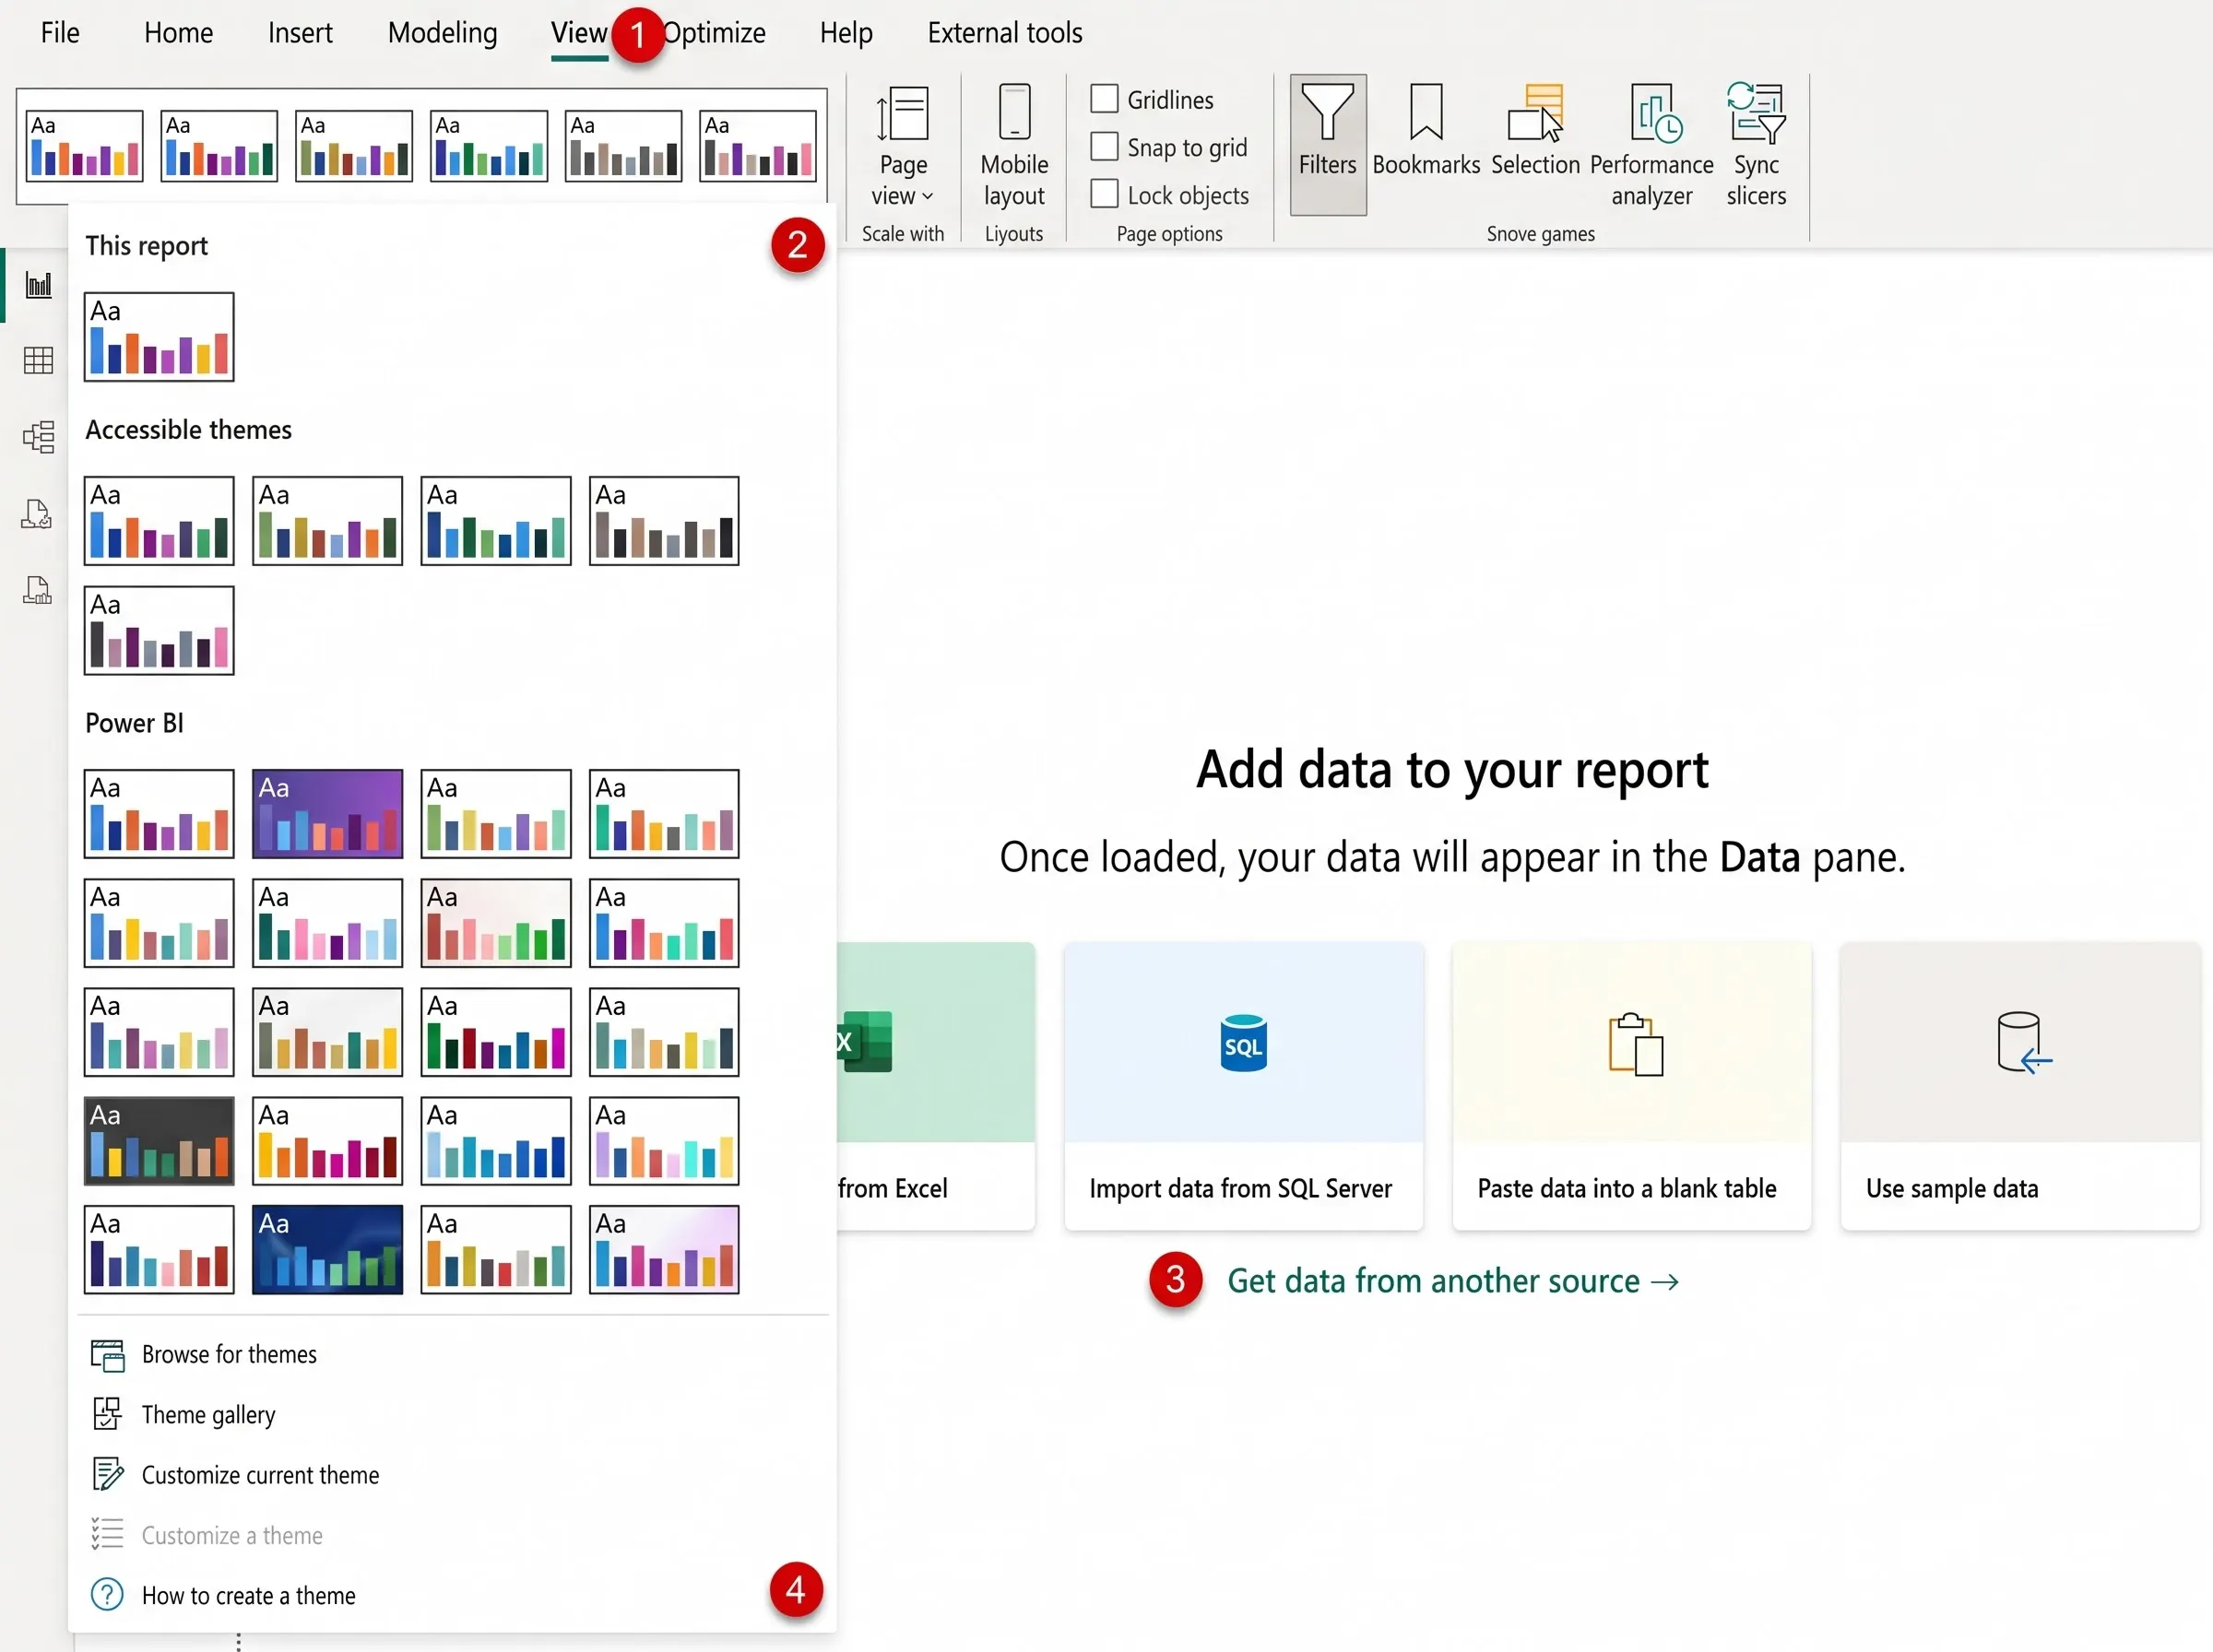Check the Lock objects option
The height and width of the screenshot is (1652, 2213).
pos(1104,195)
